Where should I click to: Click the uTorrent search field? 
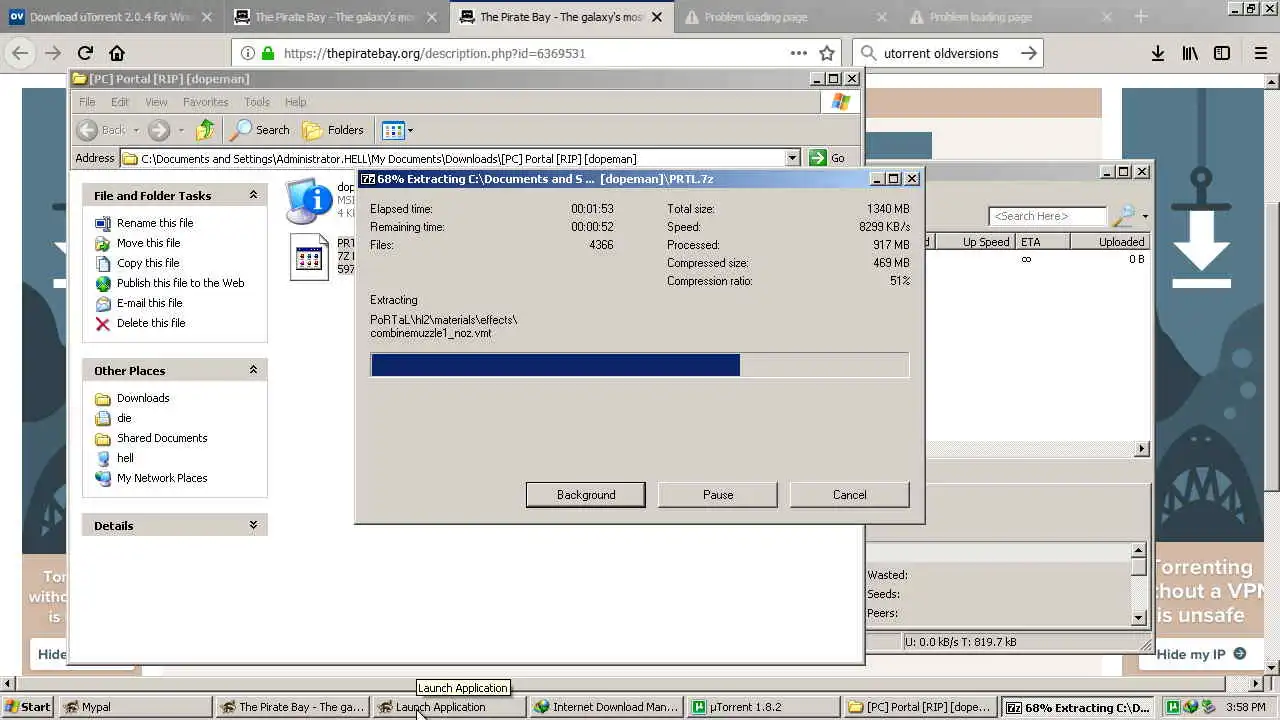(x=1047, y=216)
